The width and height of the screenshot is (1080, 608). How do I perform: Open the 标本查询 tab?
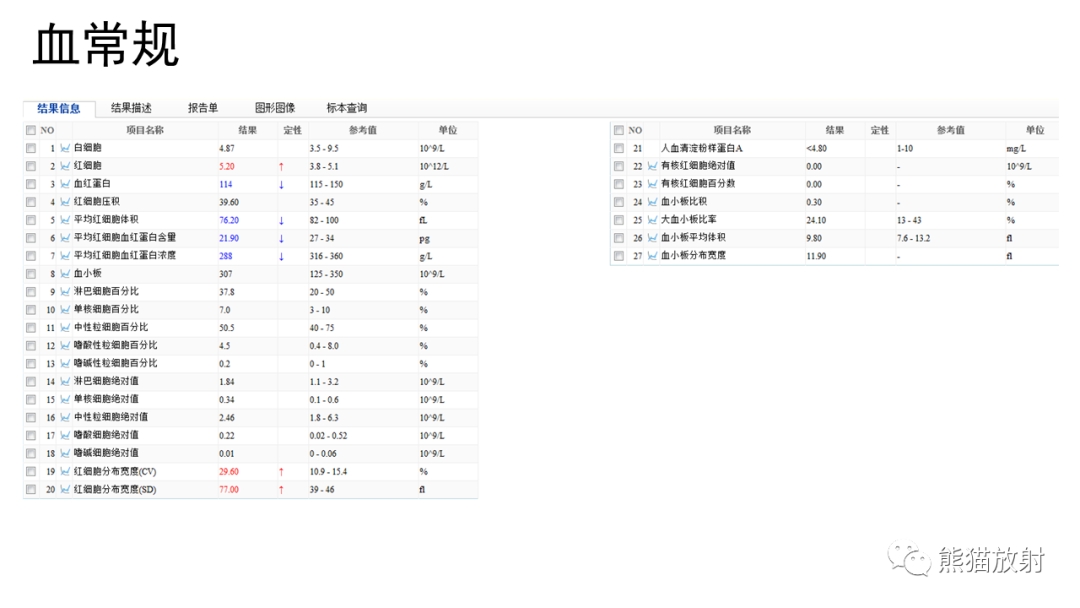click(346, 108)
